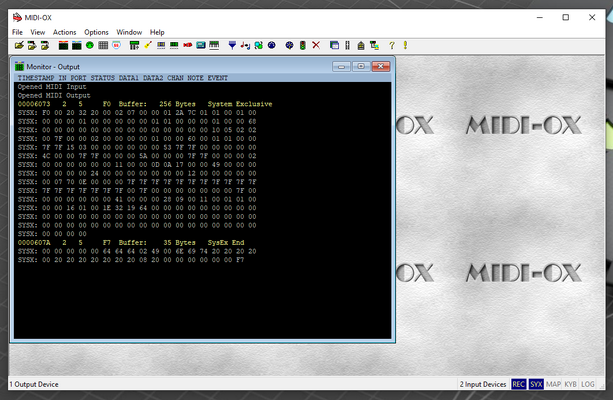This screenshot has width=613, height=400.
Task: Click the green-topped small panel icon
Action: click(174, 46)
